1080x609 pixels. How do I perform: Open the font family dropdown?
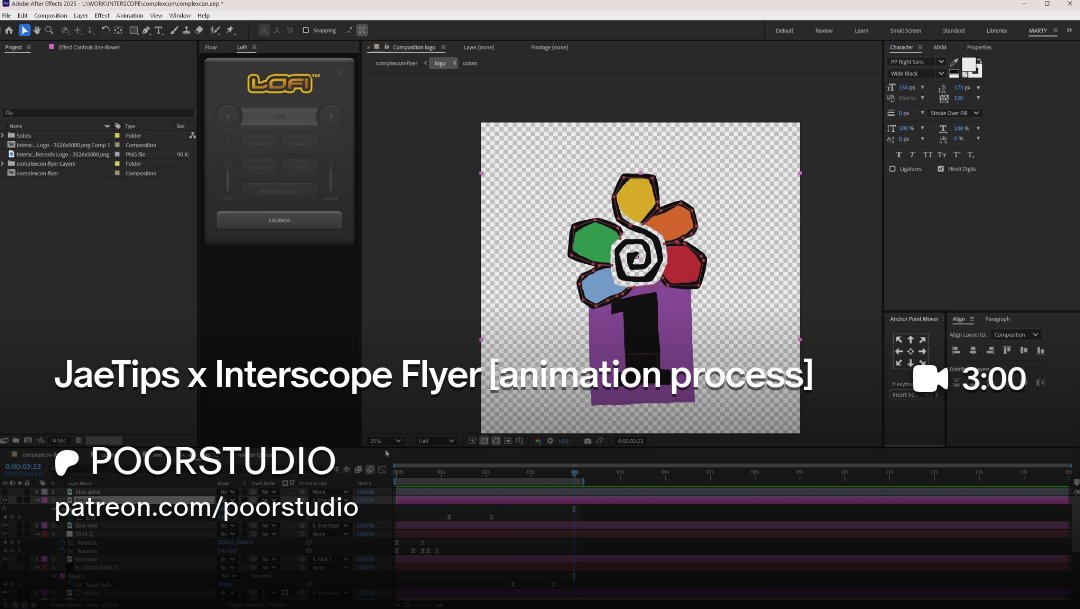[x=917, y=62]
